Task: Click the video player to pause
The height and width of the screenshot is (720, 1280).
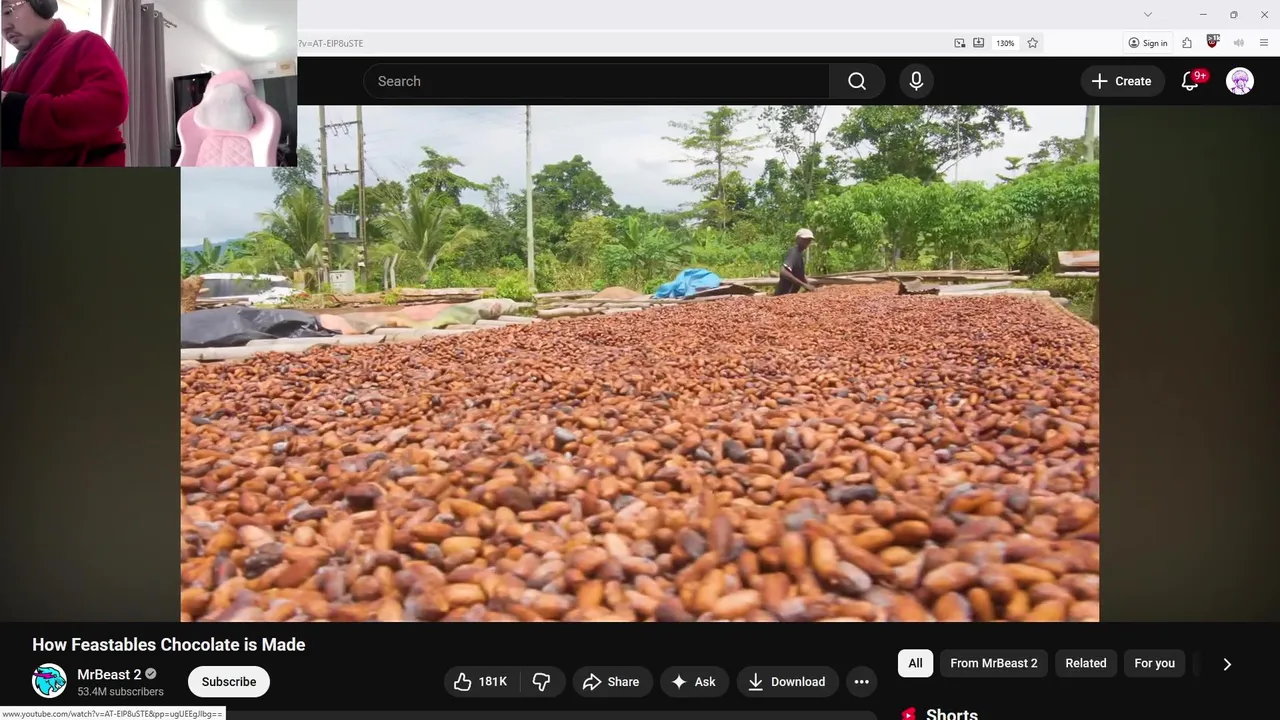Action: pos(640,363)
